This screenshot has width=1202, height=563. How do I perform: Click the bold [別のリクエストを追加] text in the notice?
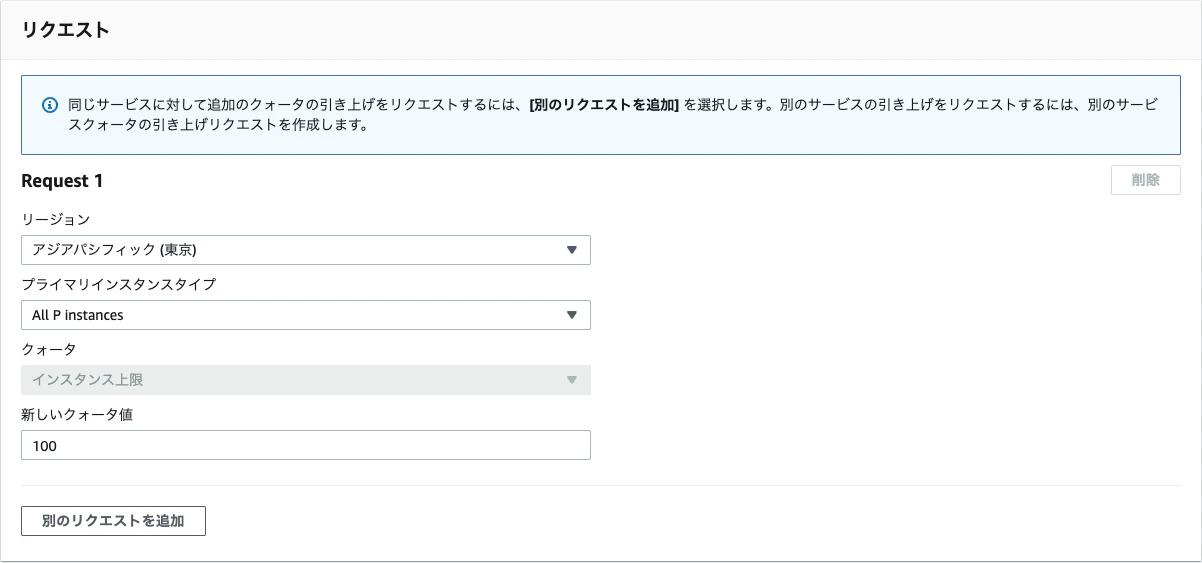pos(604,105)
